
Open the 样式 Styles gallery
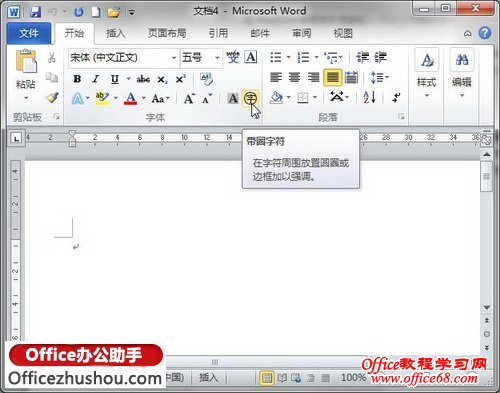point(427,74)
